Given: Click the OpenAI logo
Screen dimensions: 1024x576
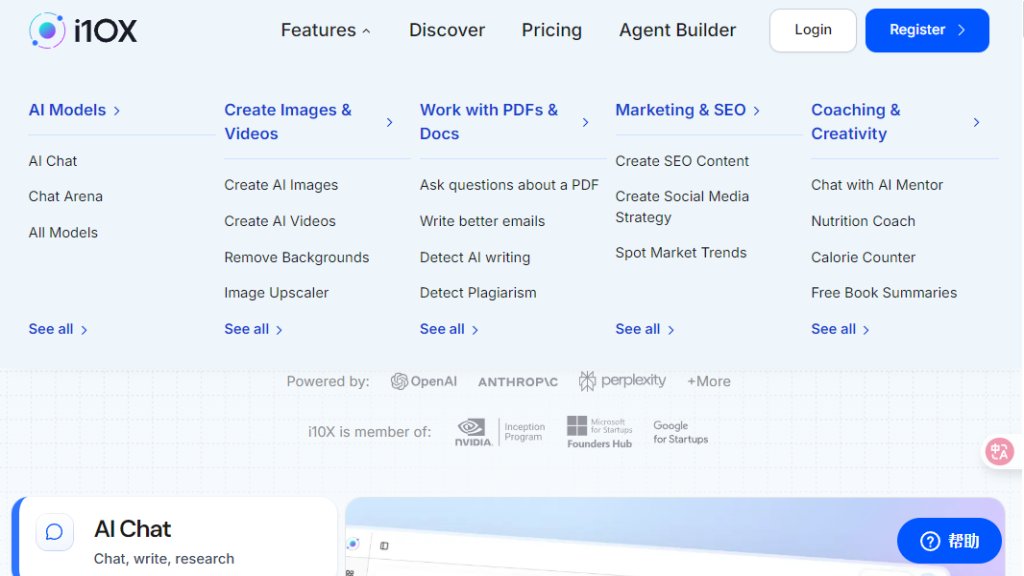Looking at the screenshot, I should [x=424, y=381].
